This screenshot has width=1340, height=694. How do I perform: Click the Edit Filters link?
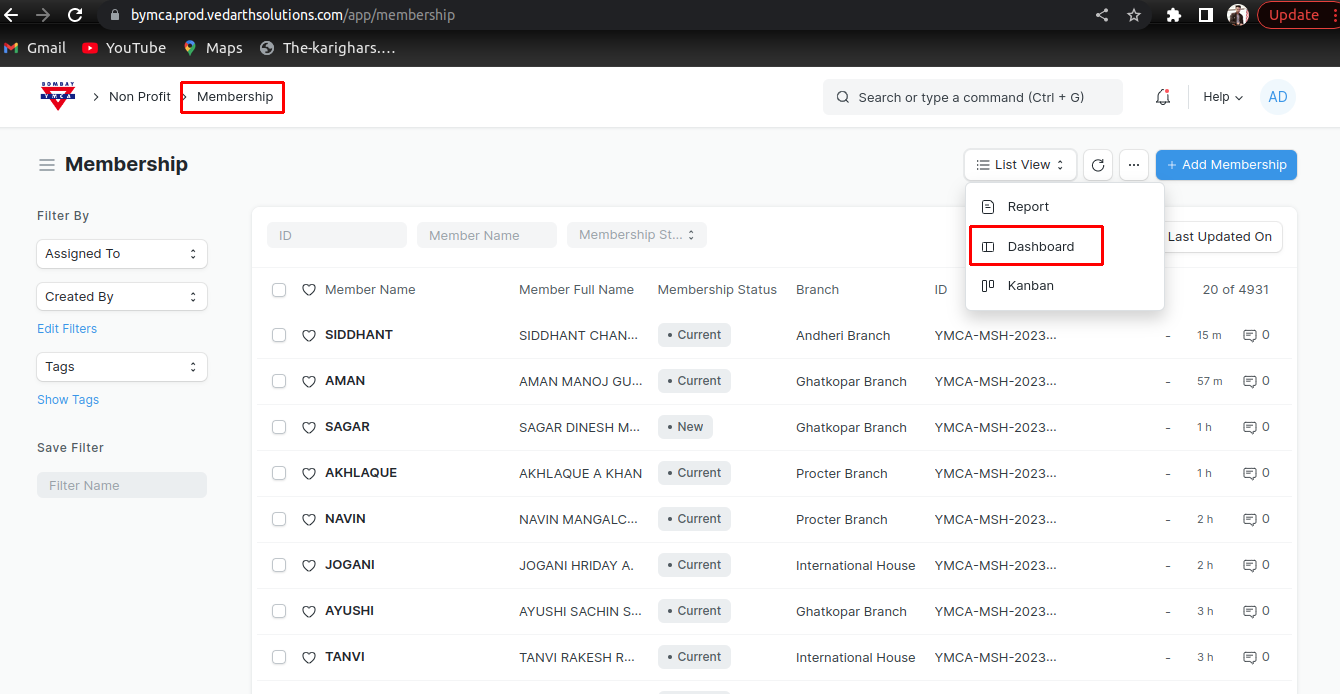tap(67, 329)
